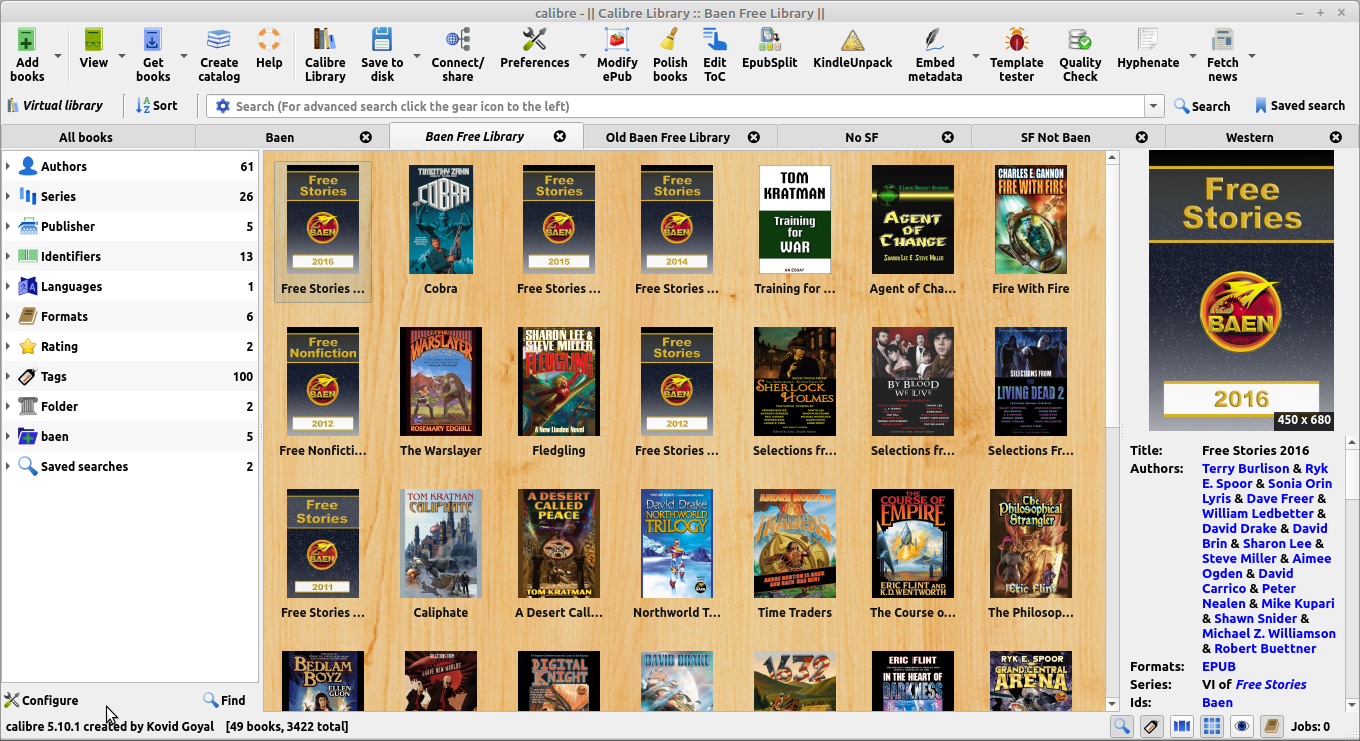This screenshot has height=741, width=1360.
Task: Select the Agent of Change cover
Action: [913, 220]
